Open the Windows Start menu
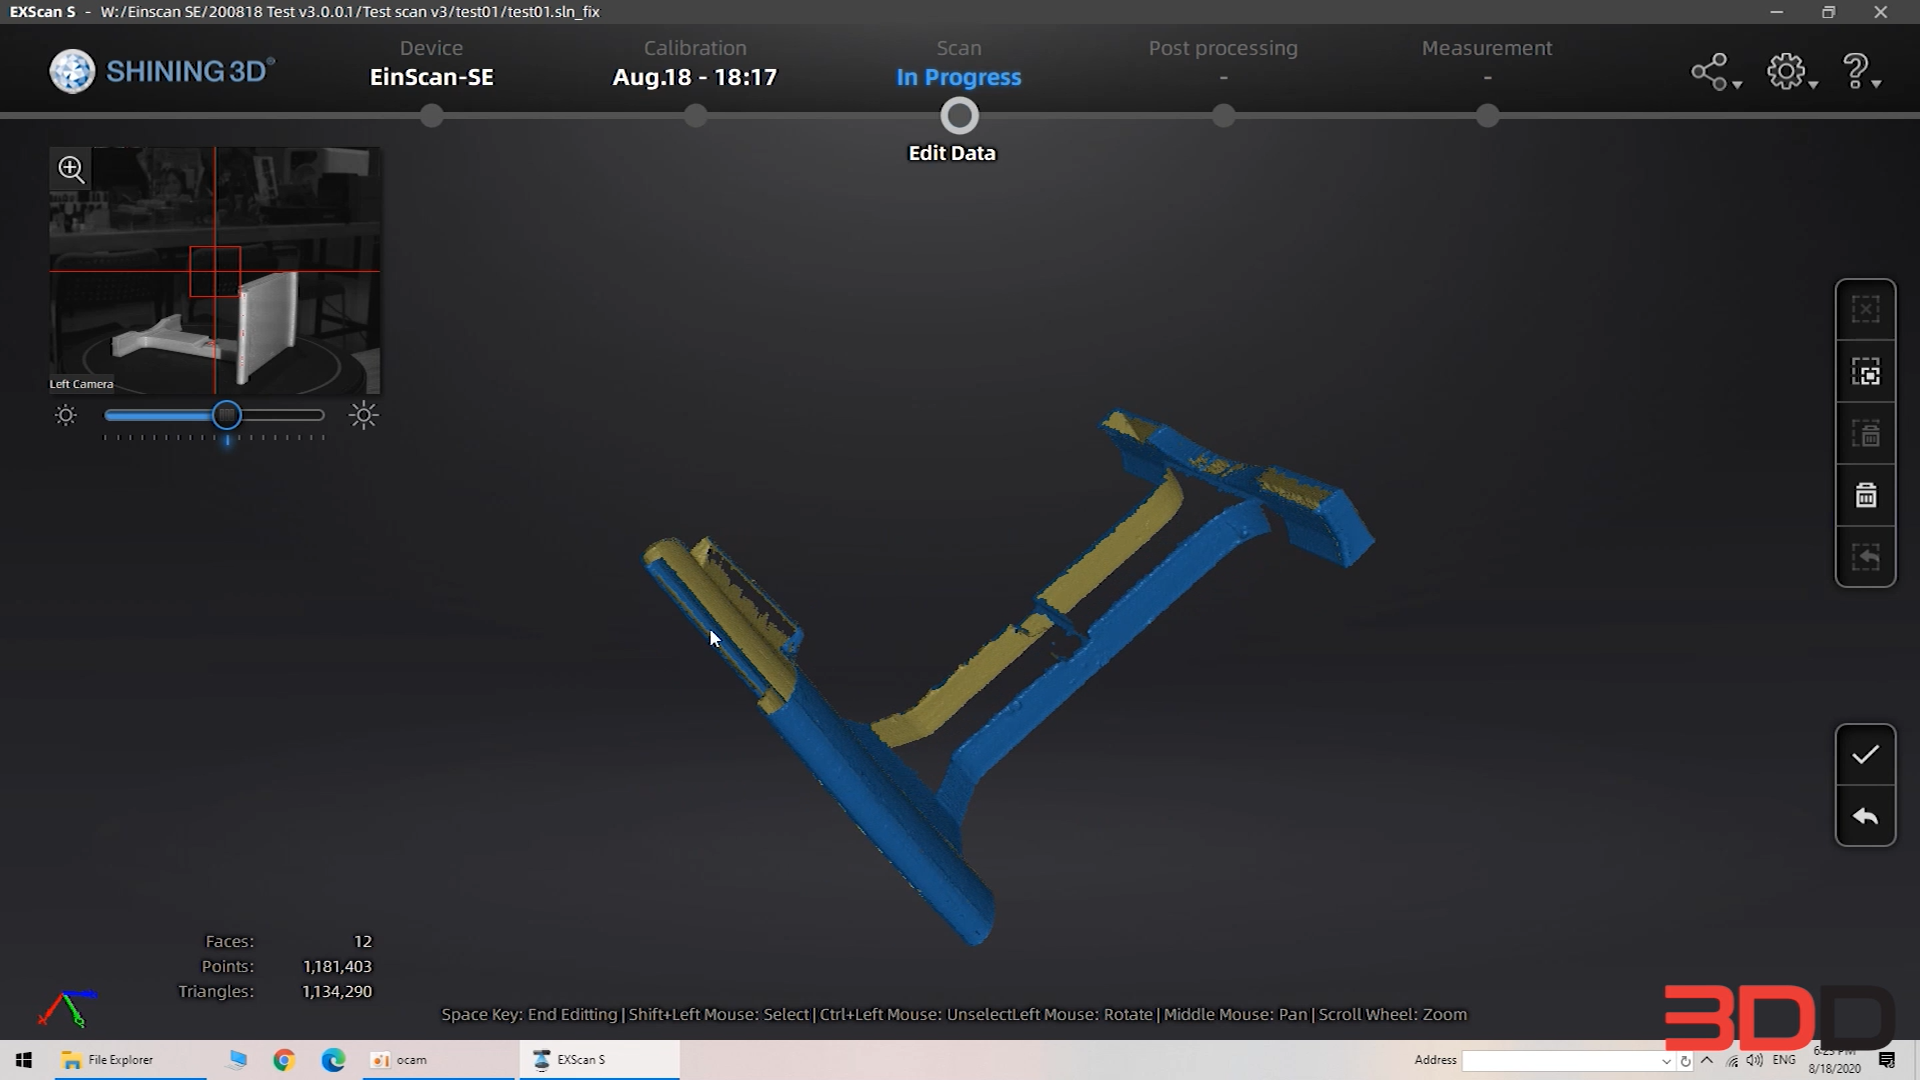 tap(24, 1060)
